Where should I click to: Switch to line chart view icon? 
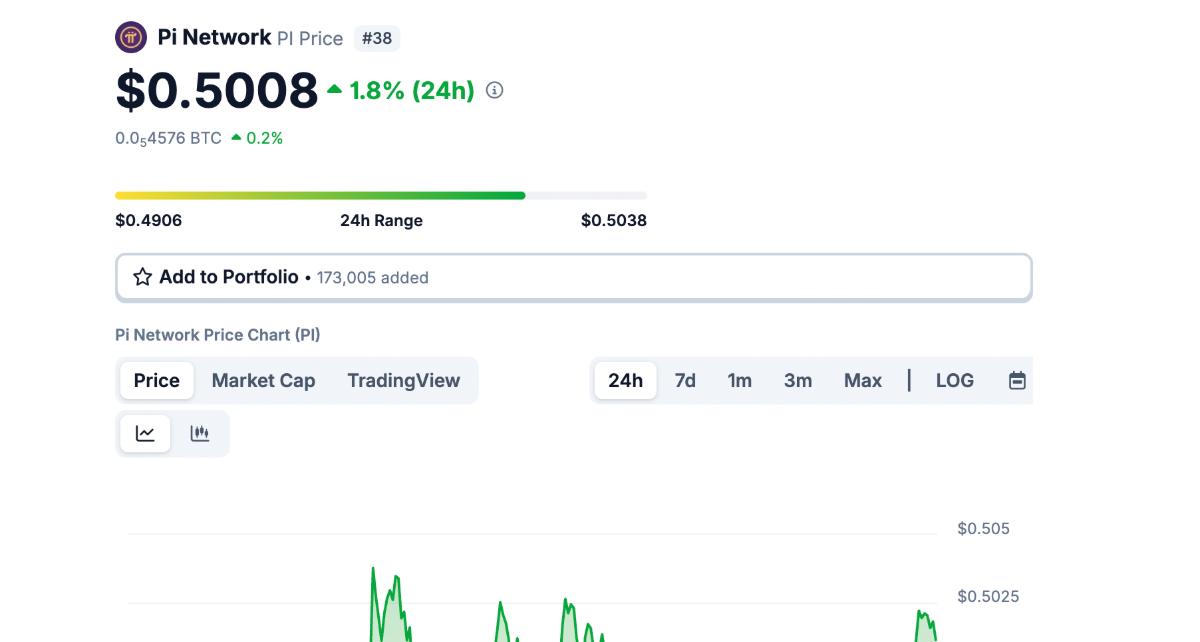[146, 434]
